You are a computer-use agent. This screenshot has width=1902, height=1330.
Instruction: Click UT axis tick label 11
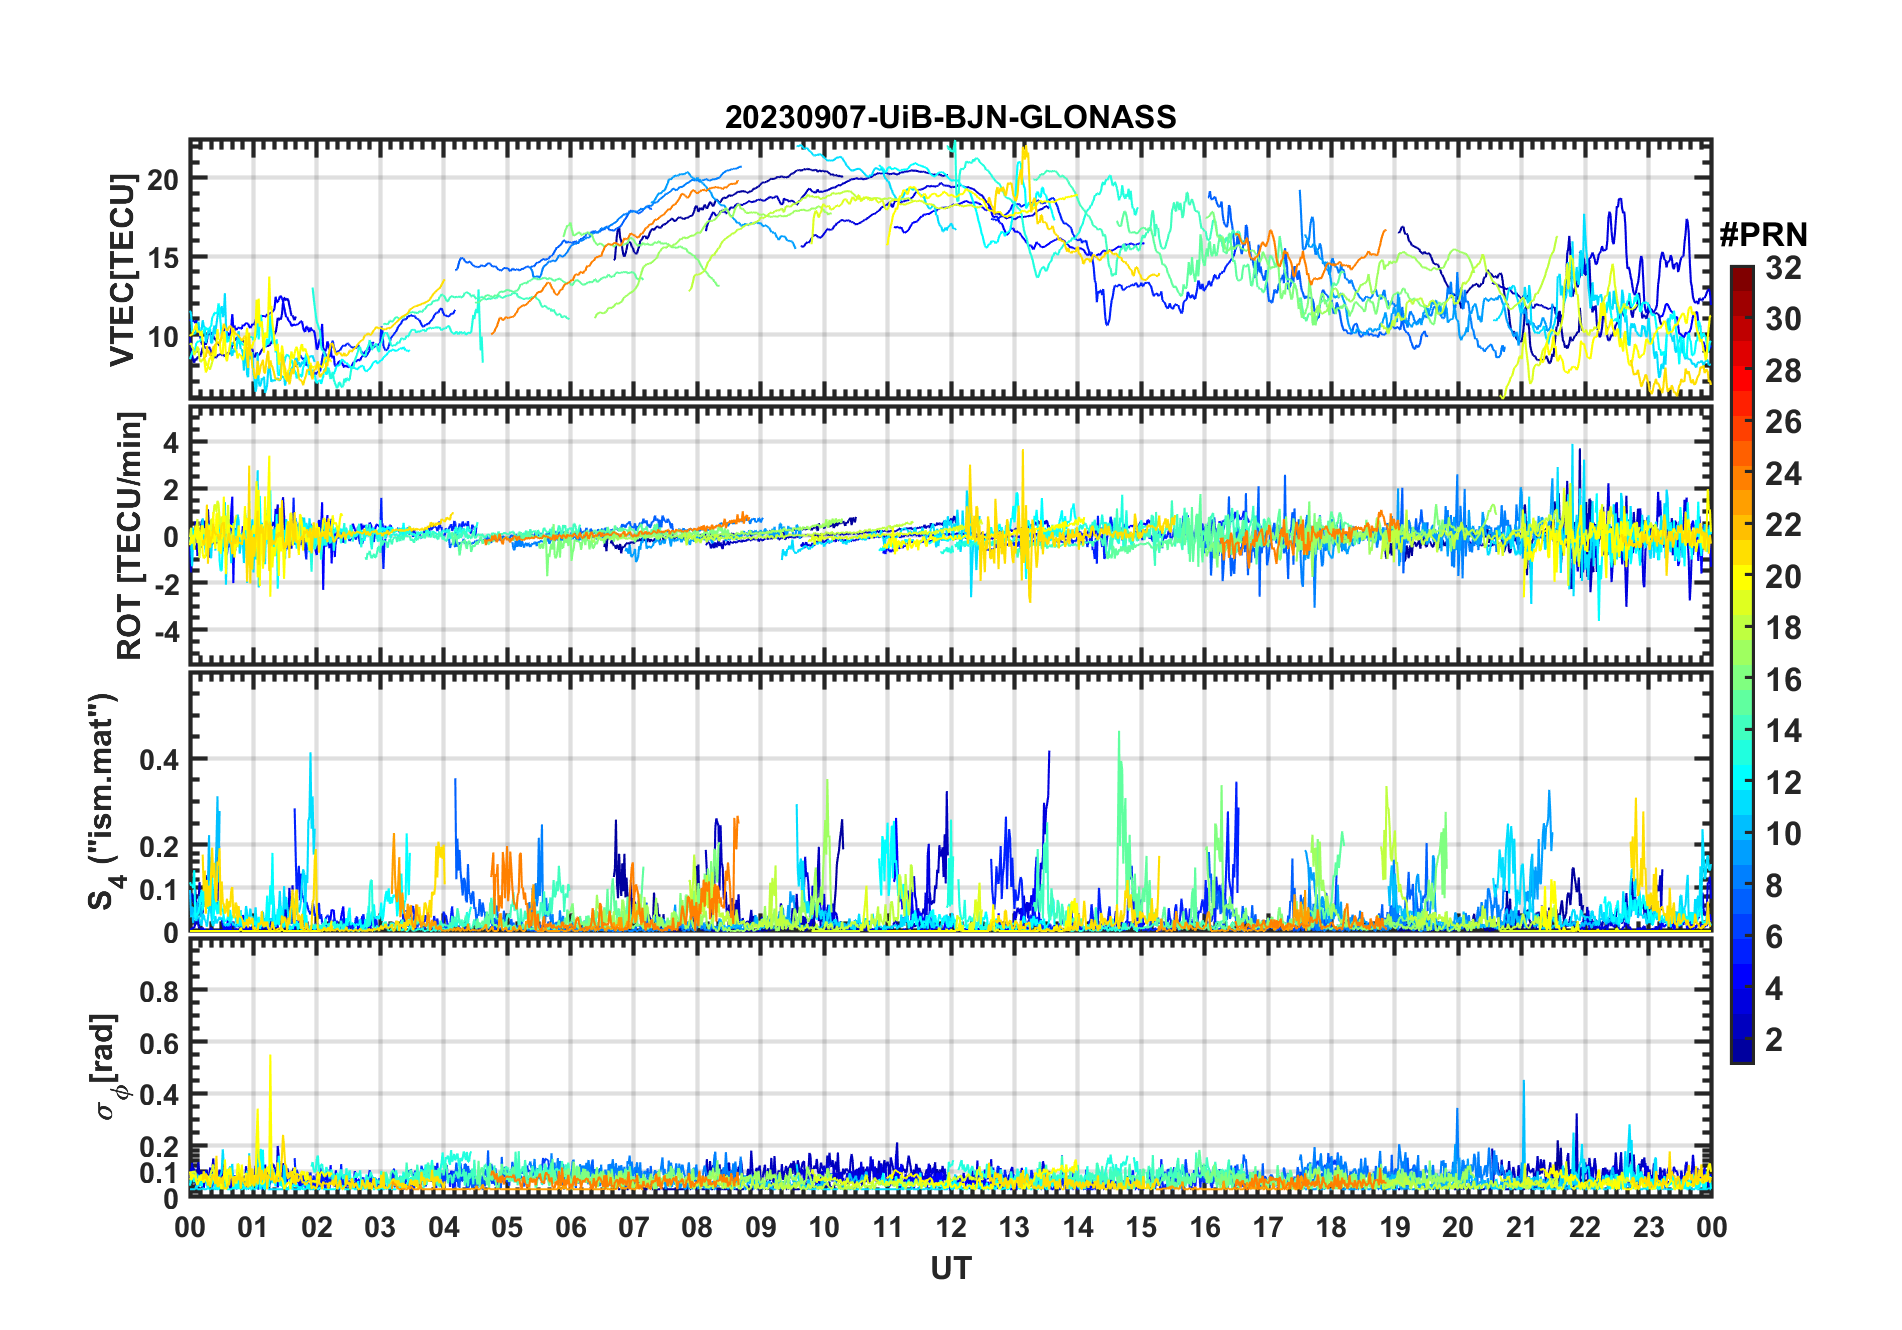tap(888, 1227)
